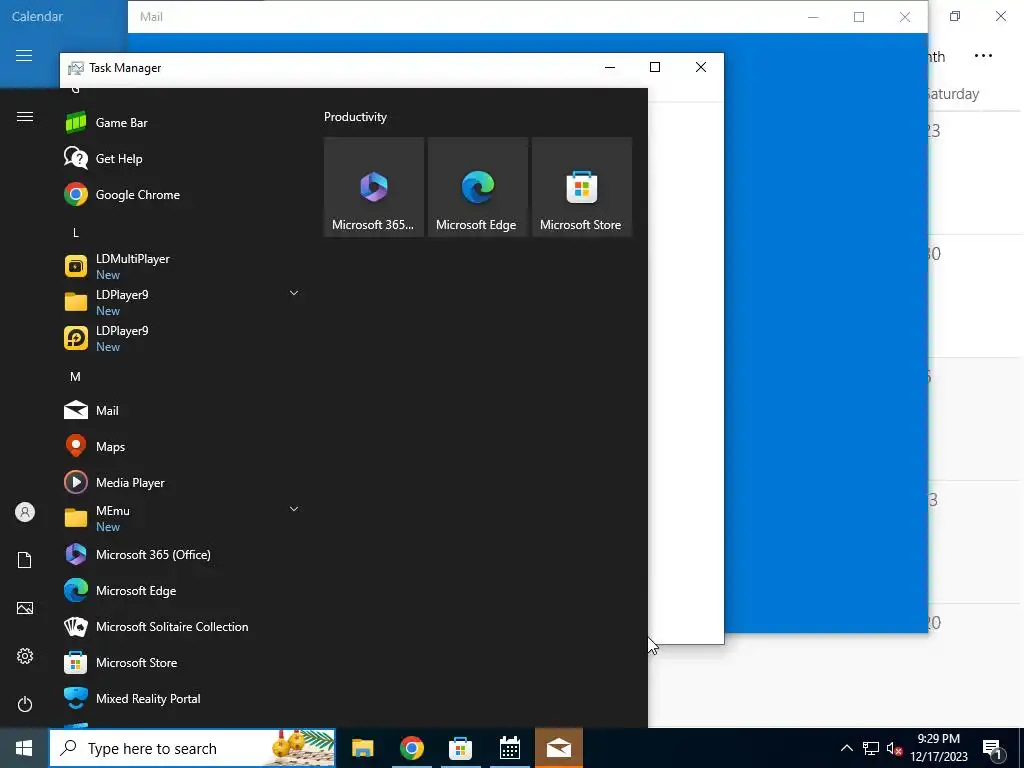Image resolution: width=1024 pixels, height=768 pixels.
Task: Restore down the Calendar window
Action: tap(955, 16)
